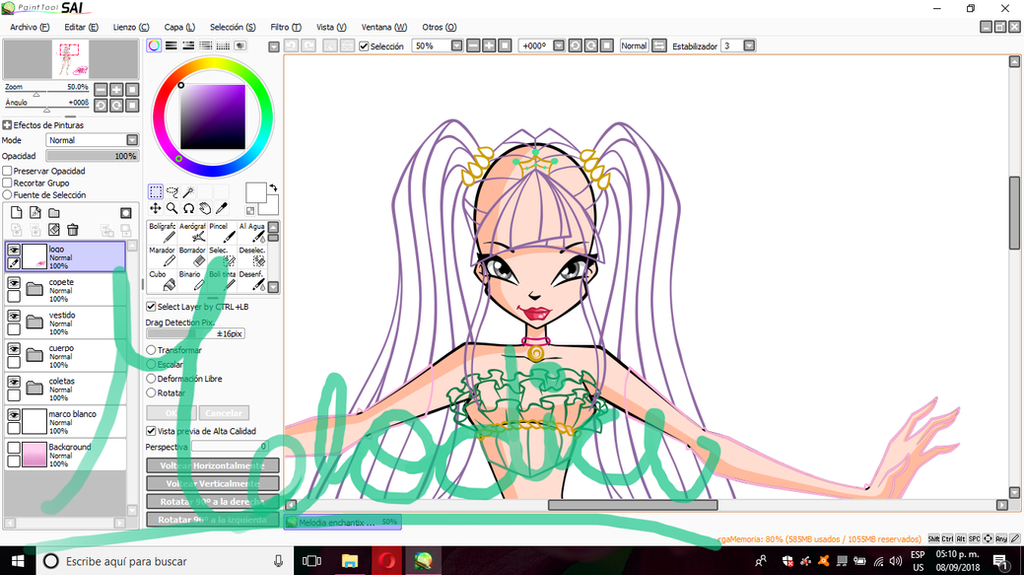This screenshot has height=575, width=1024.
Task: Show the HSV sliders panel
Action: point(188,46)
